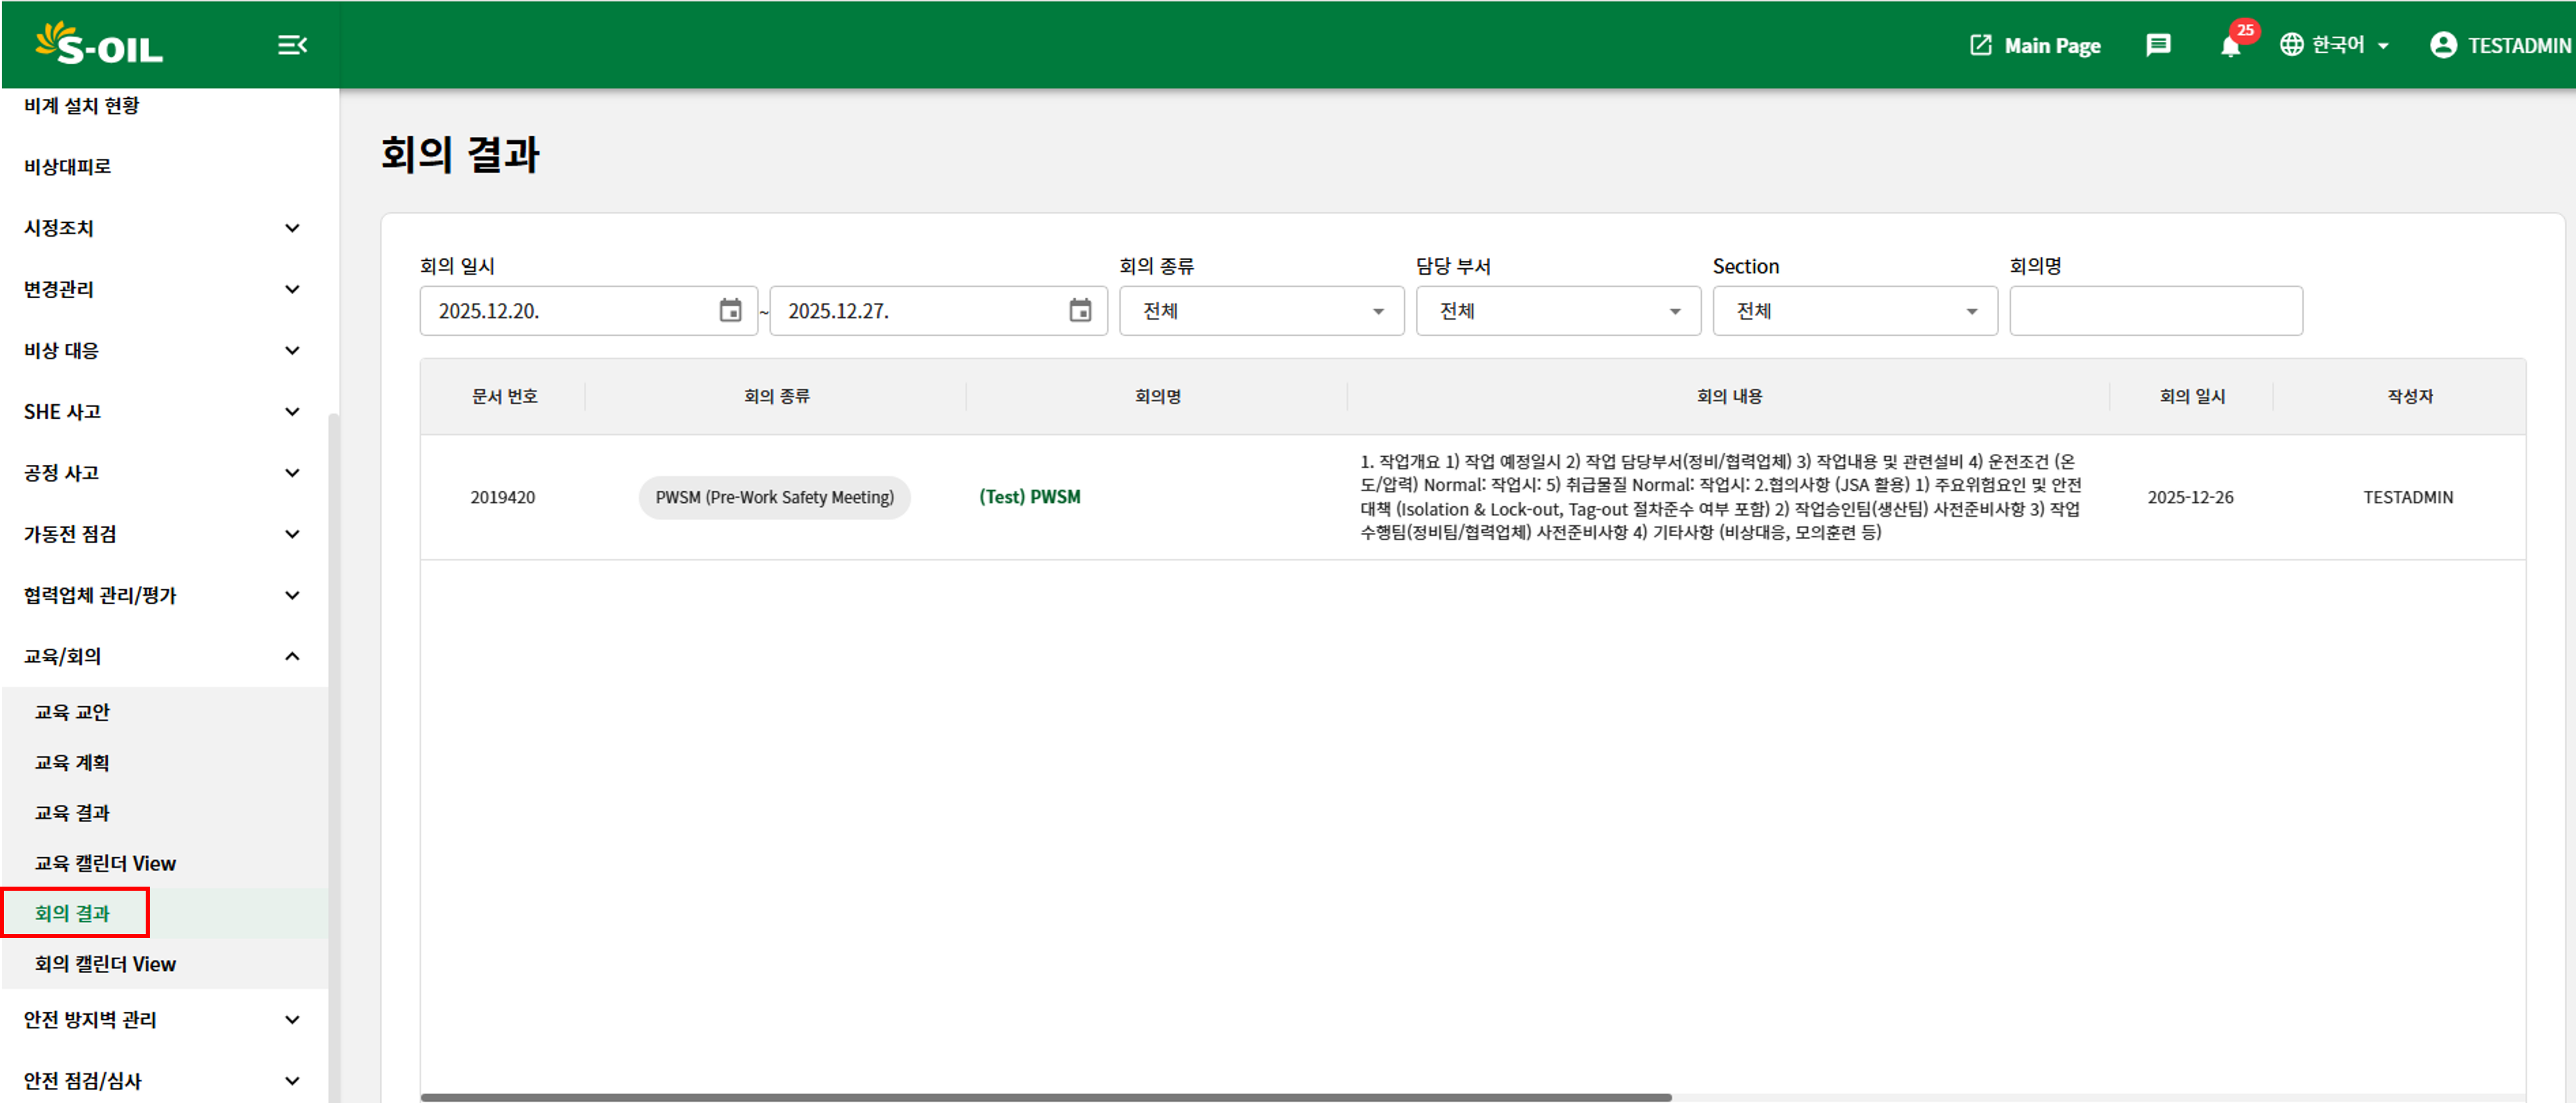
Task: Open the 회의 종류 dropdown
Action: click(1261, 311)
